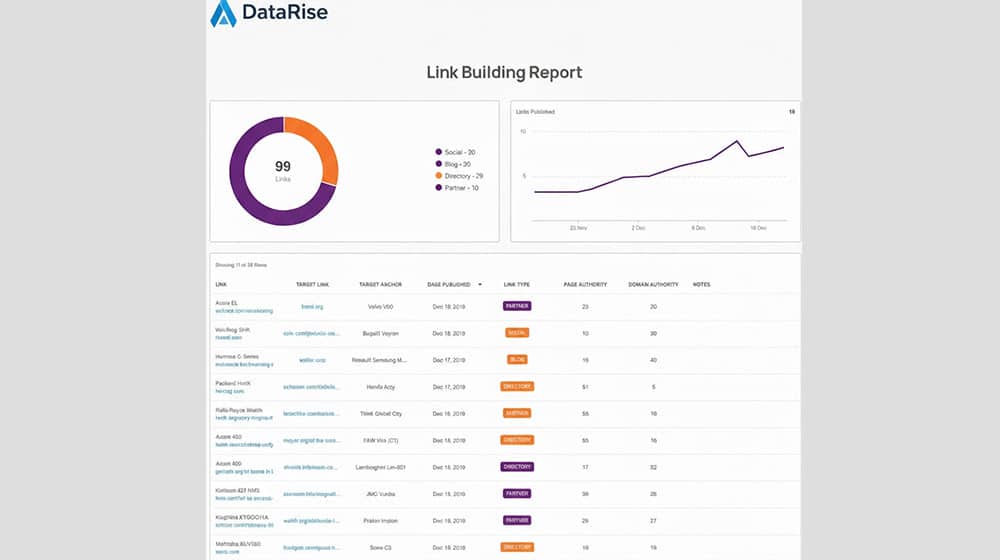Click the Notes column header
Screen dimensions: 1000x560
point(702,284)
